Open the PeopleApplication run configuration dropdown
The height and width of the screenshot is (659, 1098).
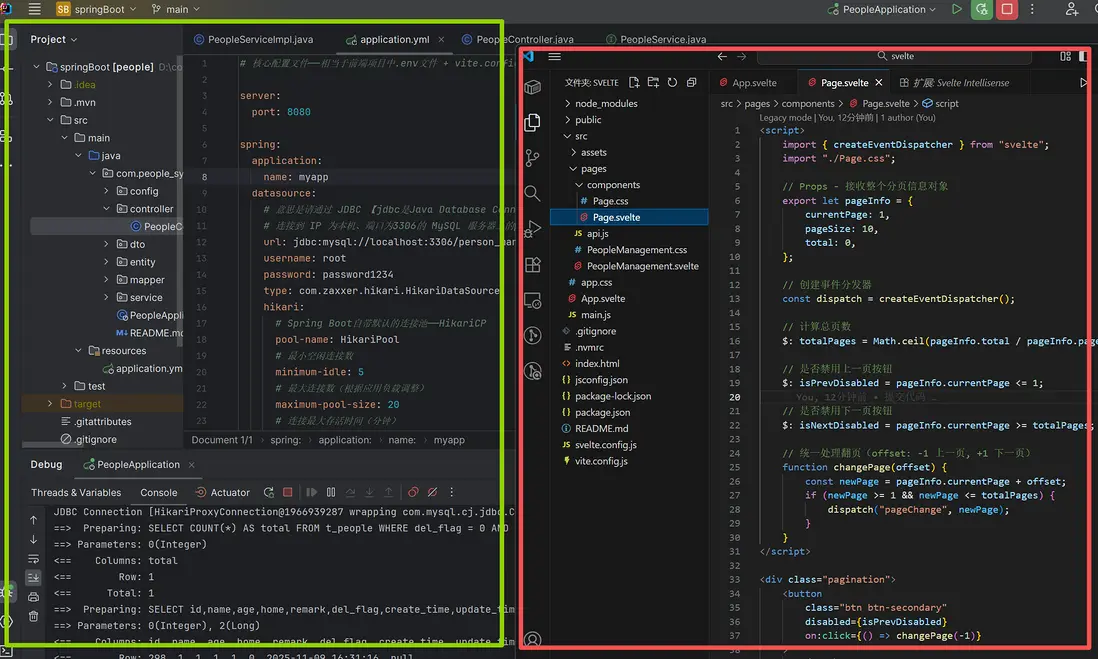tap(883, 9)
